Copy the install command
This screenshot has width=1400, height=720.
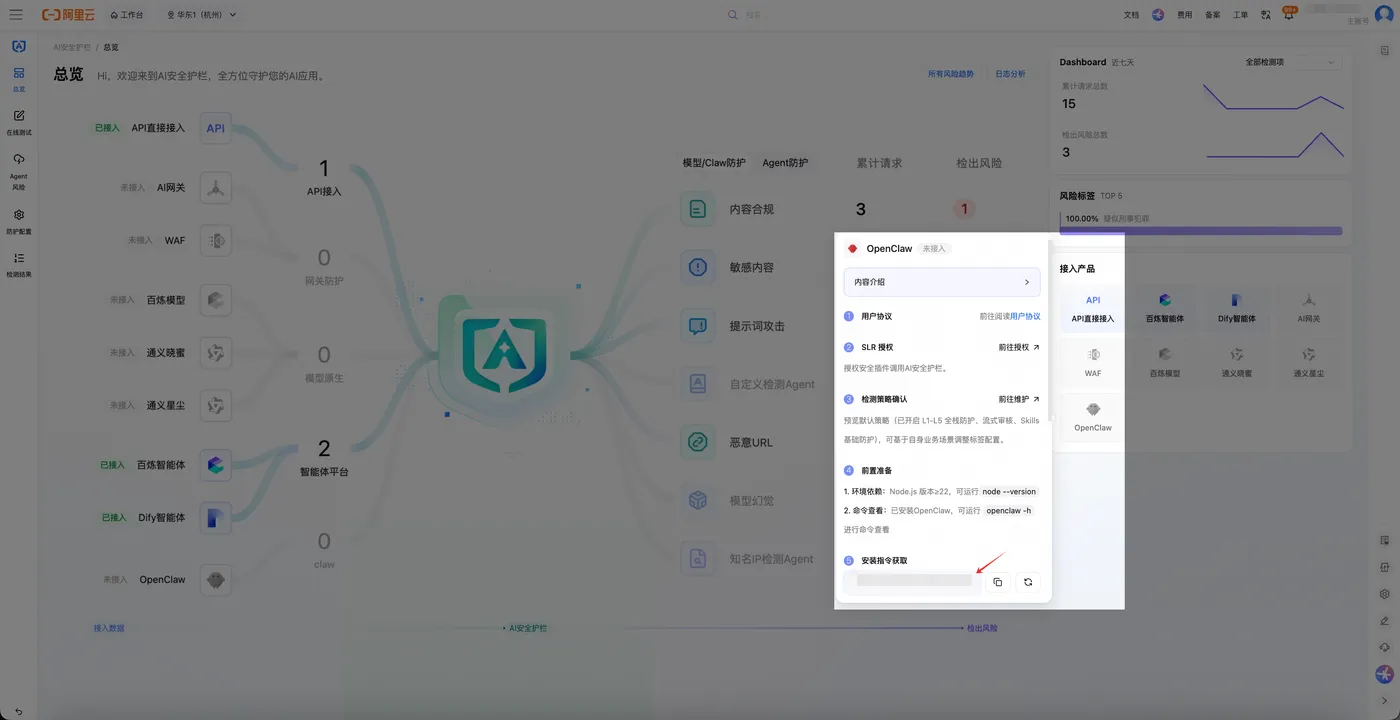(997, 582)
